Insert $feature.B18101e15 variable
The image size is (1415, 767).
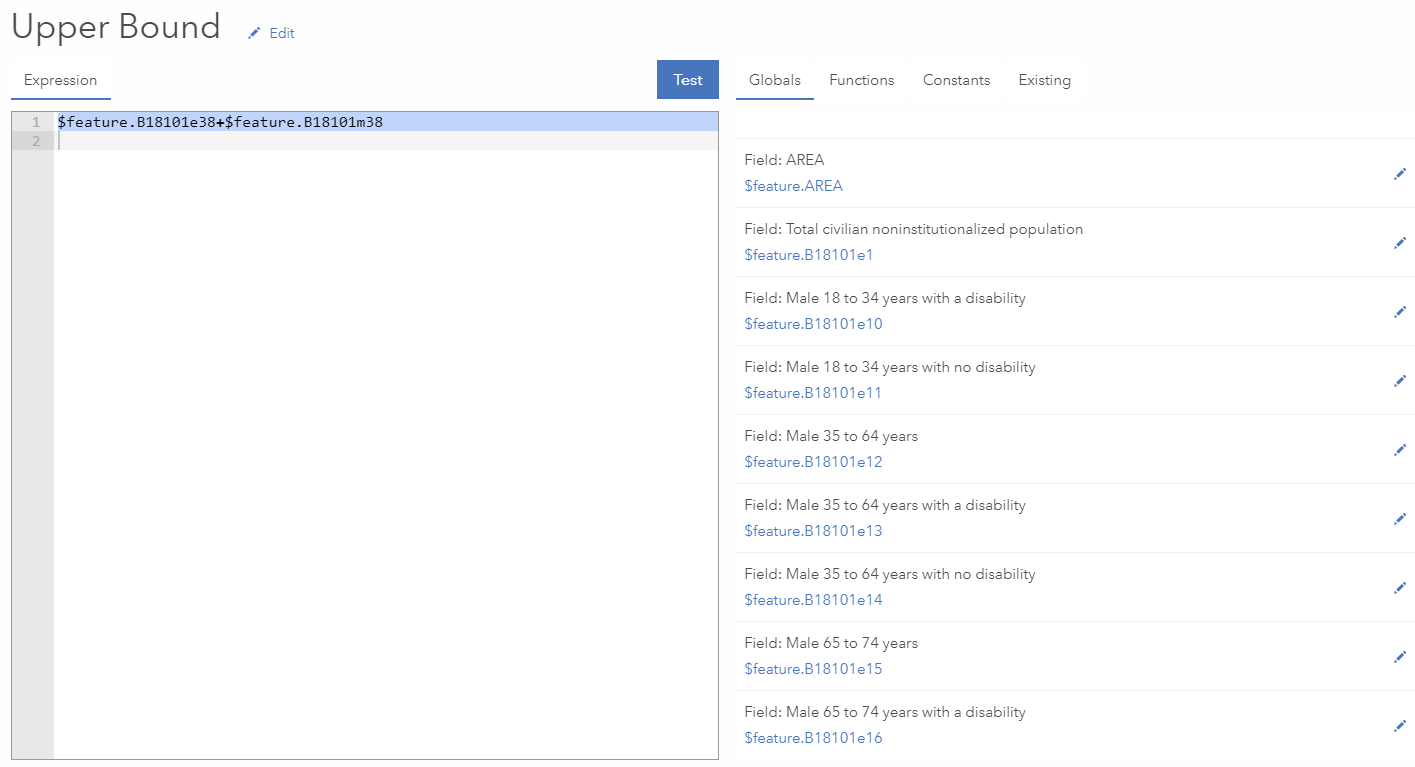click(x=813, y=669)
